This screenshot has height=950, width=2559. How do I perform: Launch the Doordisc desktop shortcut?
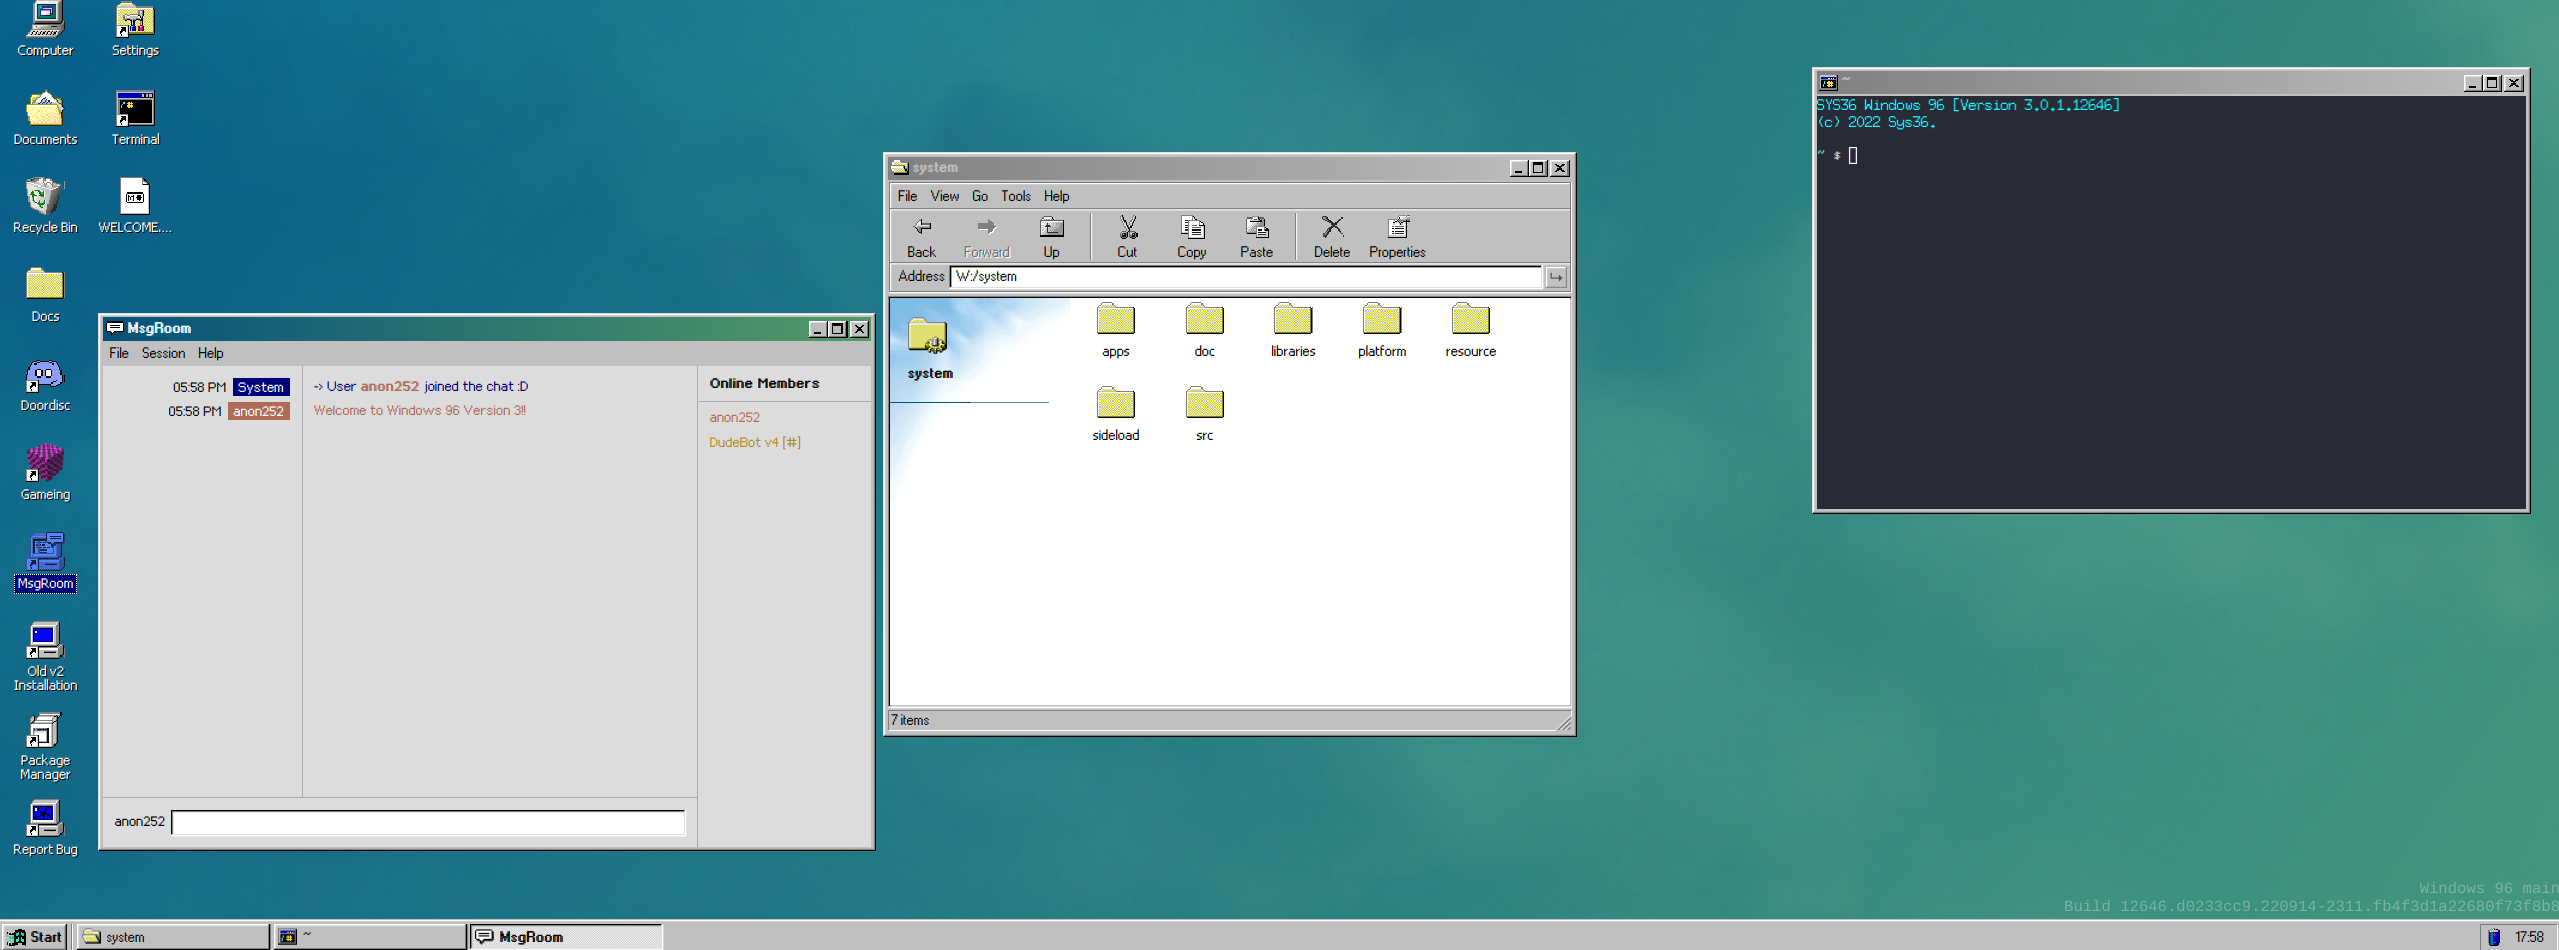[45, 384]
